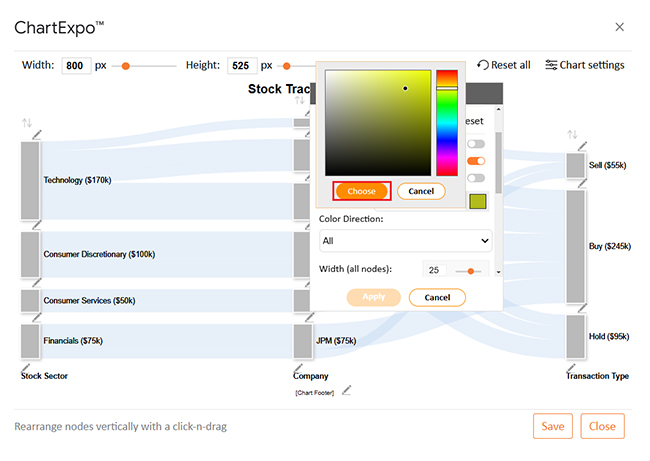
Task: Click the Choose button in color picker
Action: coord(361,191)
